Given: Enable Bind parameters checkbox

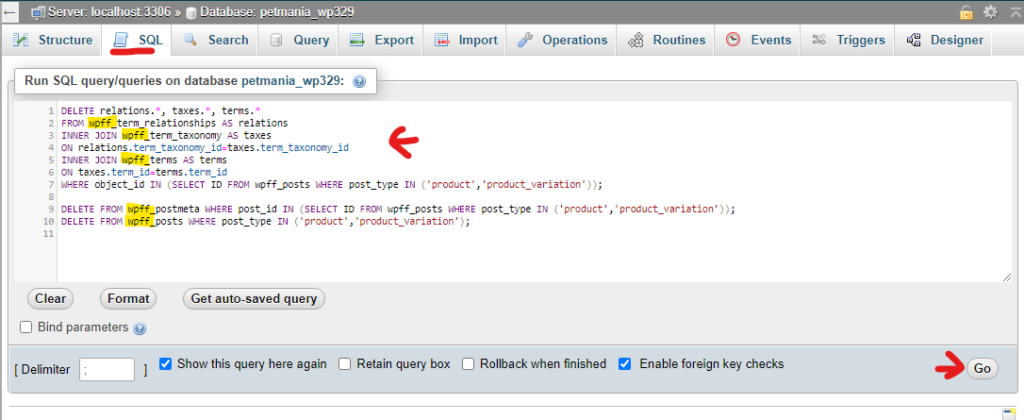Looking at the screenshot, I should (x=26, y=327).
